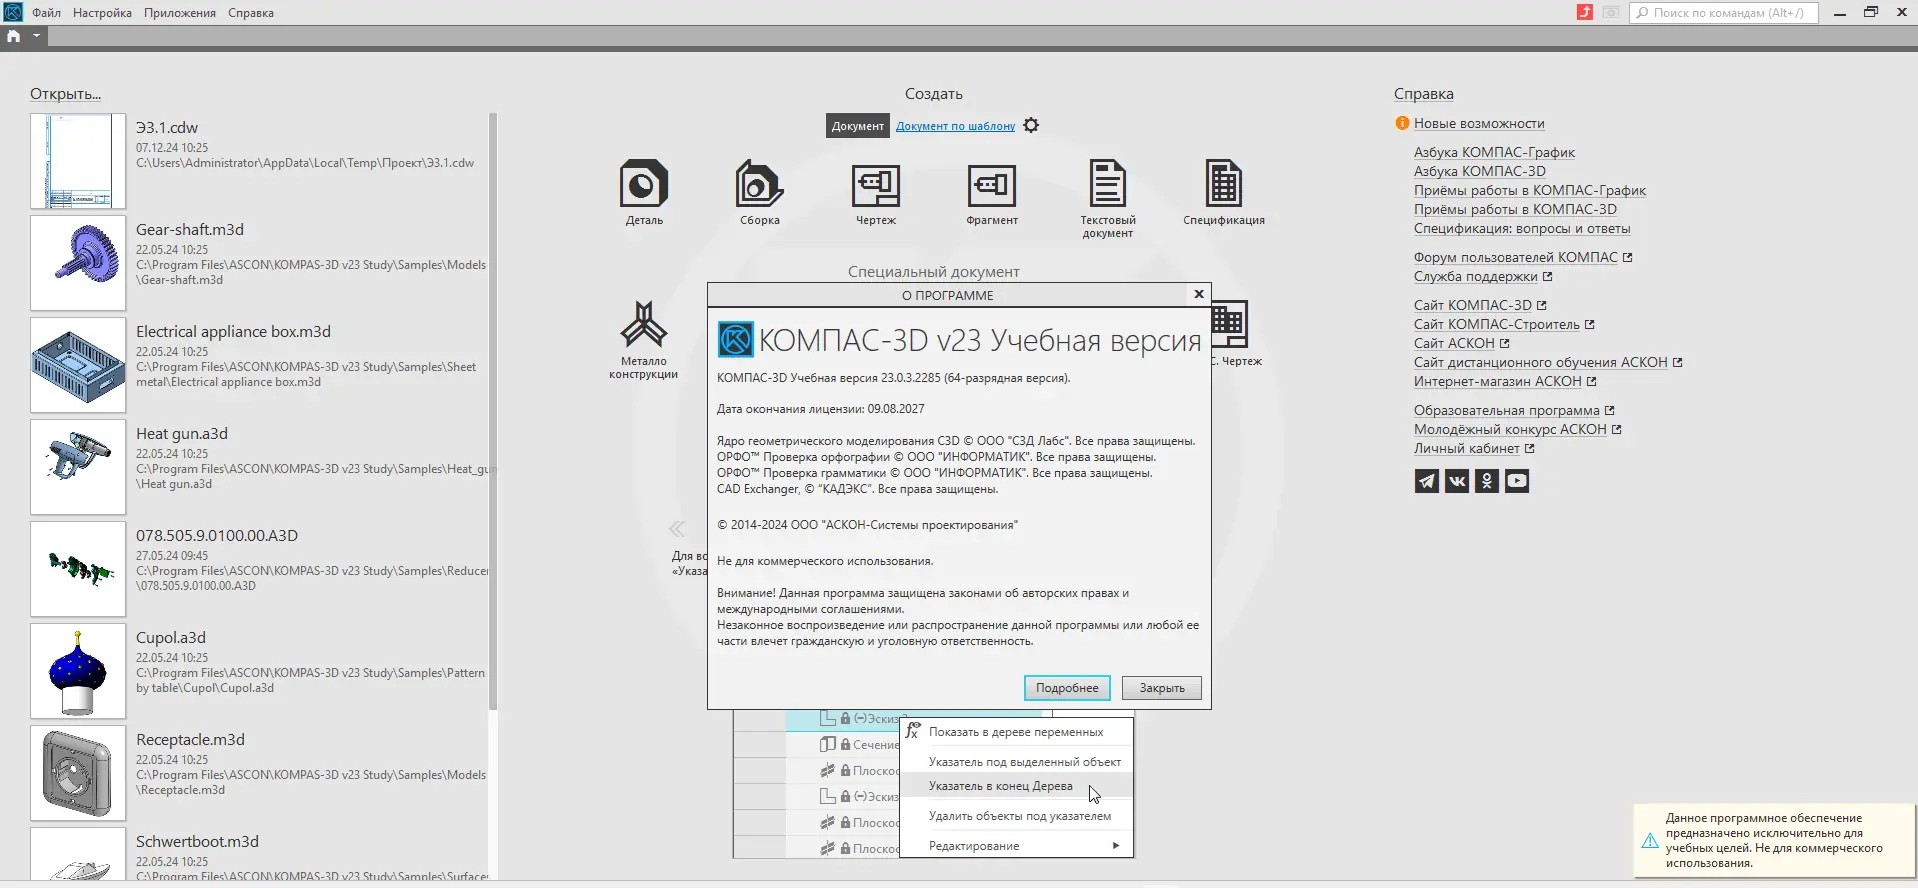Open the Новые возможности link

tap(1479, 123)
